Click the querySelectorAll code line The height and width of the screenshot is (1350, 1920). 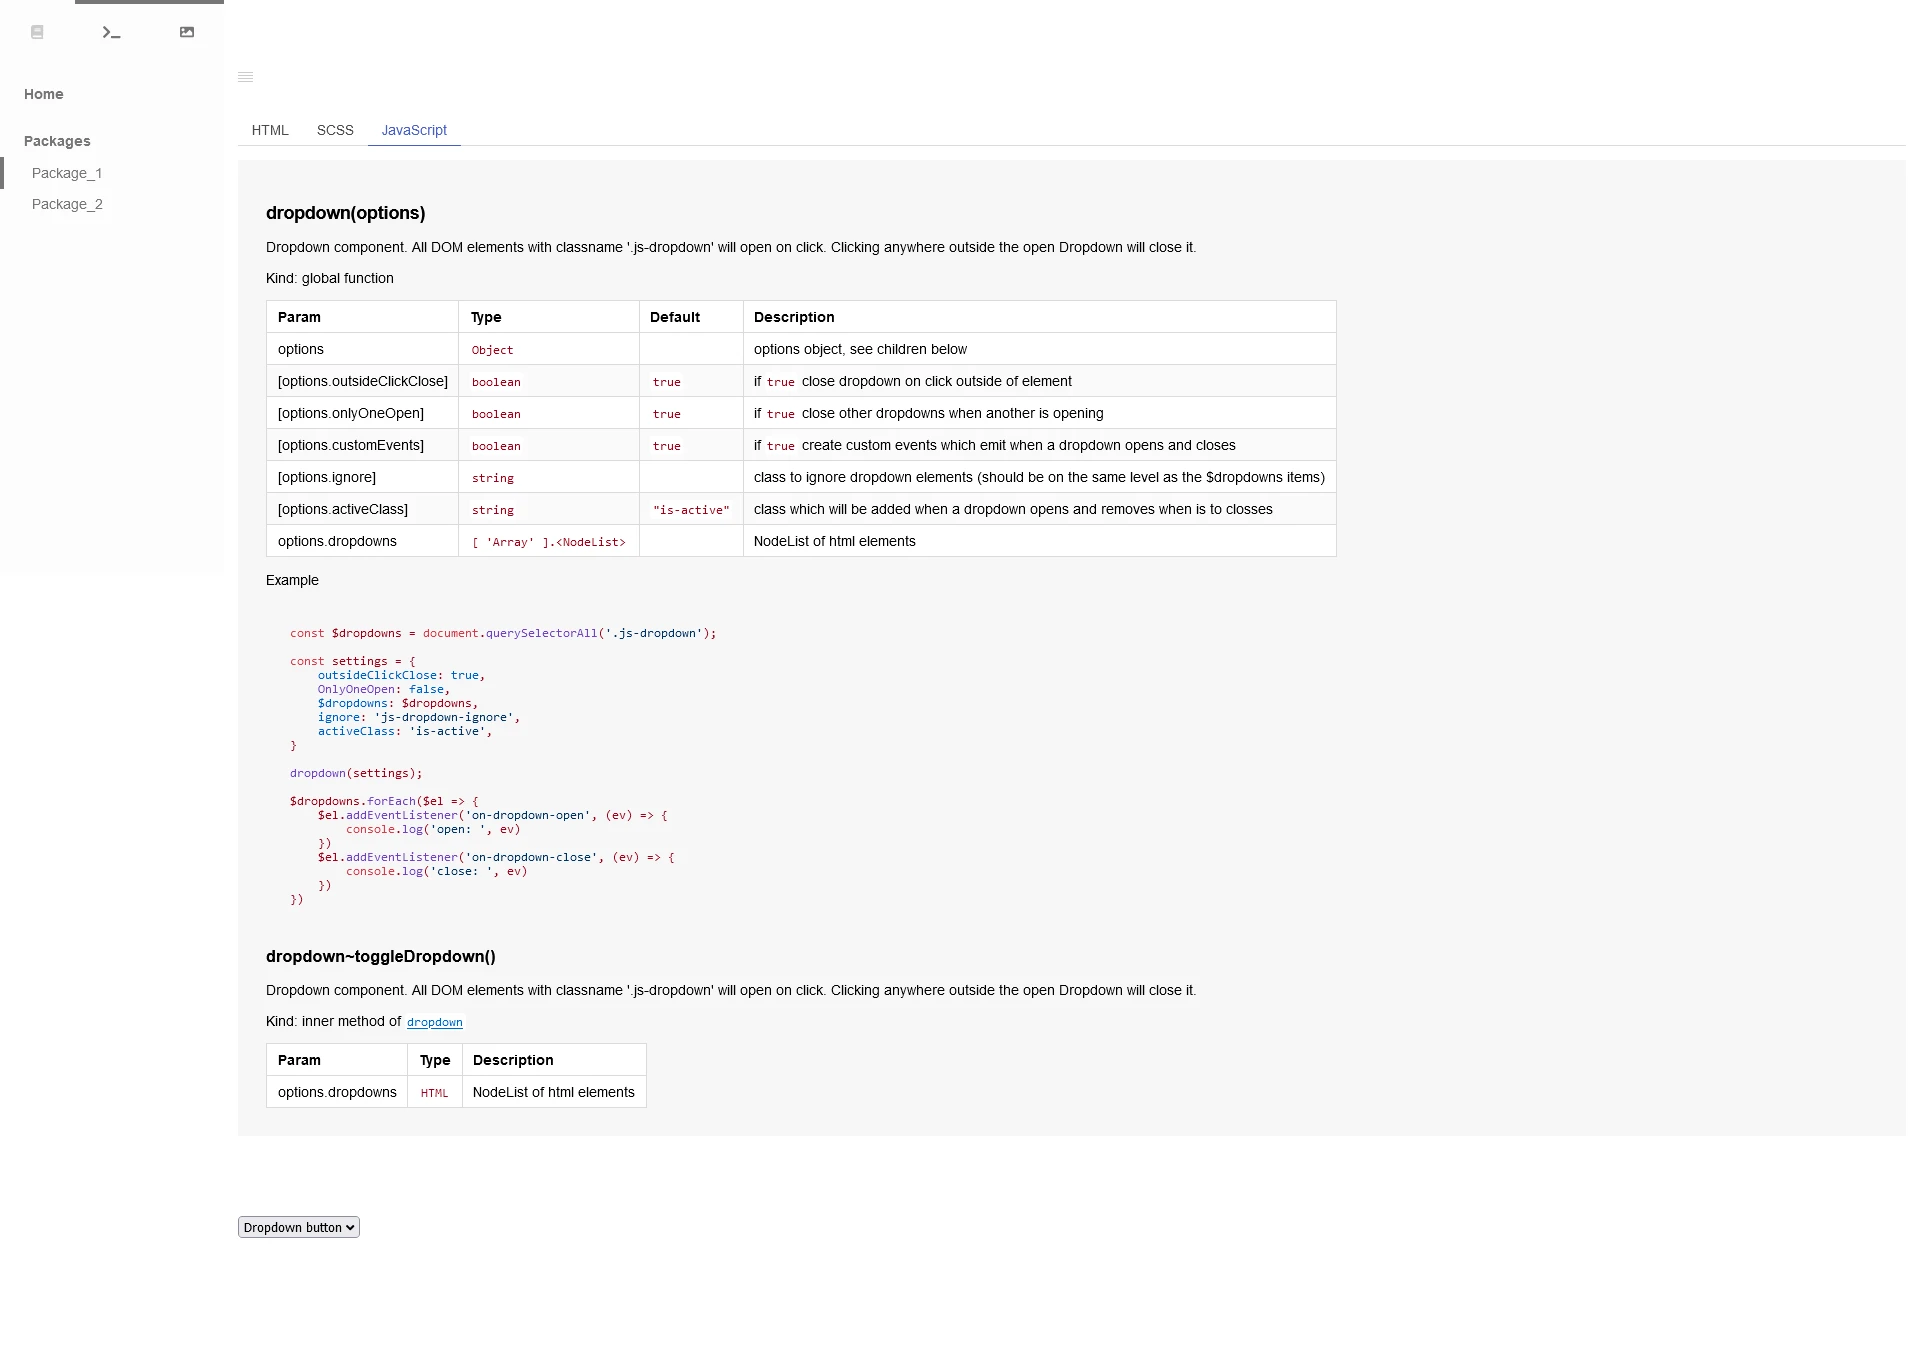503,633
